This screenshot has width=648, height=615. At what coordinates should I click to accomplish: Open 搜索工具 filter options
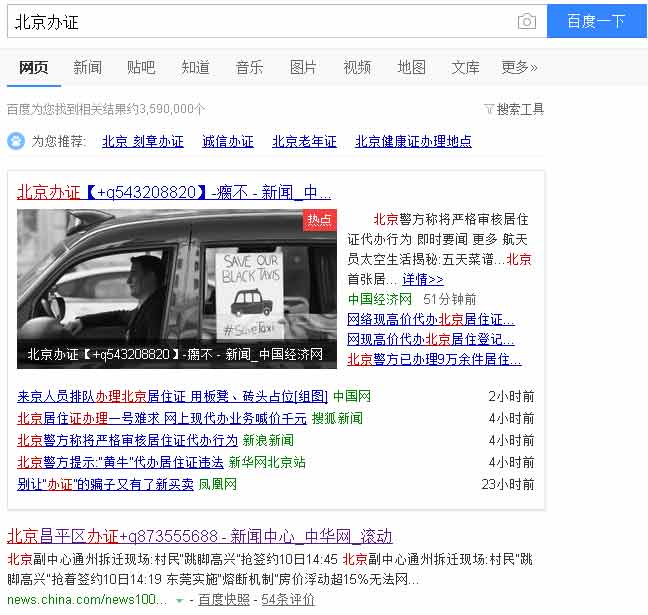514,109
